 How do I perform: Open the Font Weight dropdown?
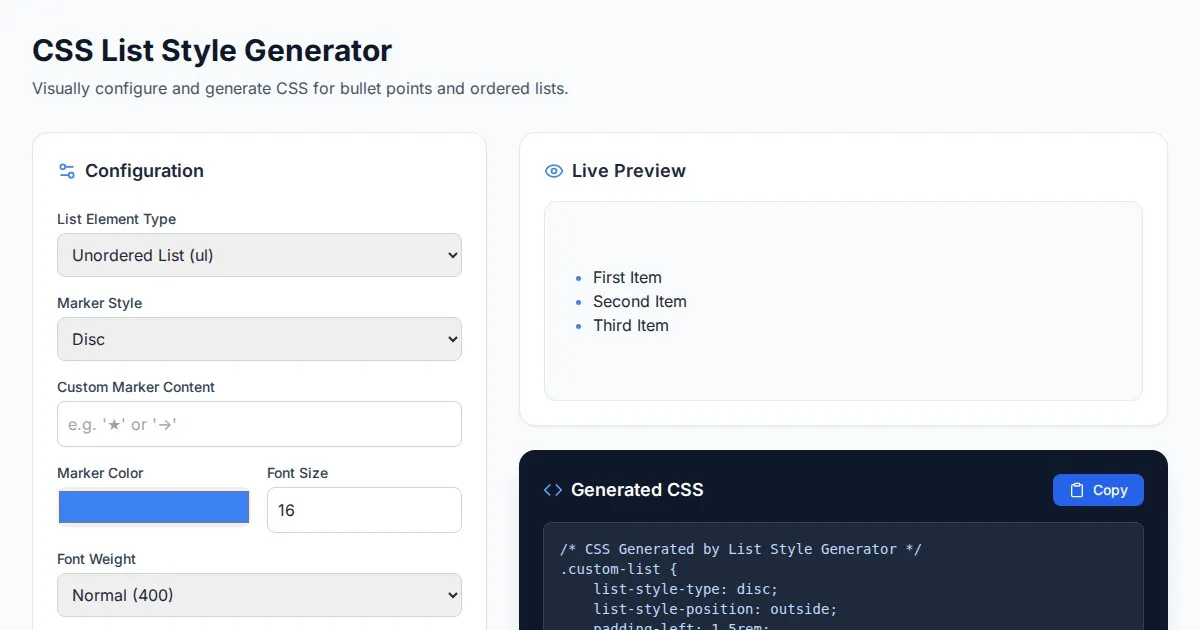pos(259,595)
